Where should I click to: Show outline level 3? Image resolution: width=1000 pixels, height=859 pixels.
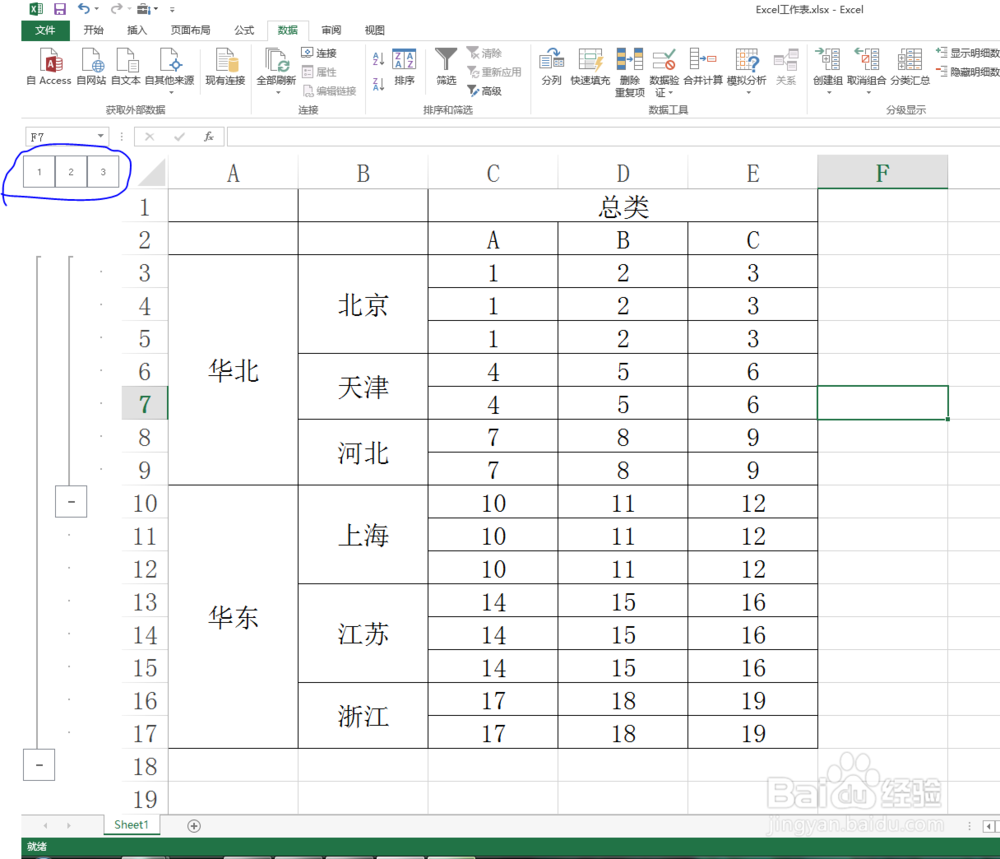coord(103,172)
